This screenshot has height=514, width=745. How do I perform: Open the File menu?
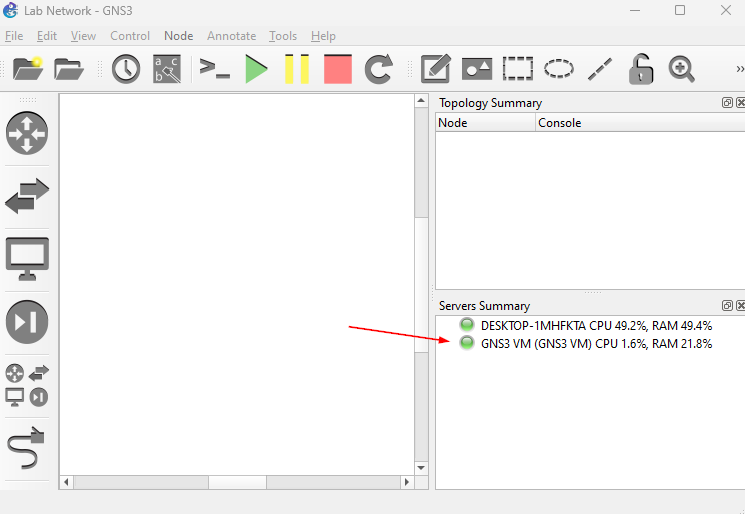(14, 36)
